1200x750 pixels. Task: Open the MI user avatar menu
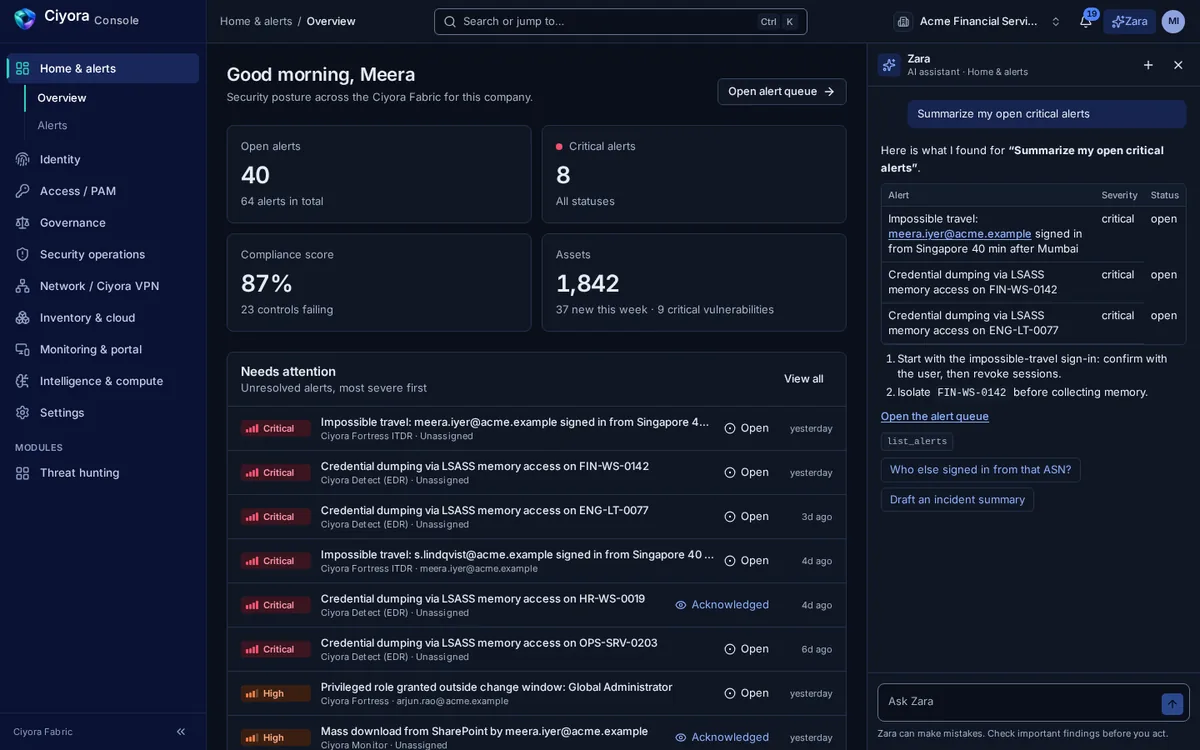1173,21
